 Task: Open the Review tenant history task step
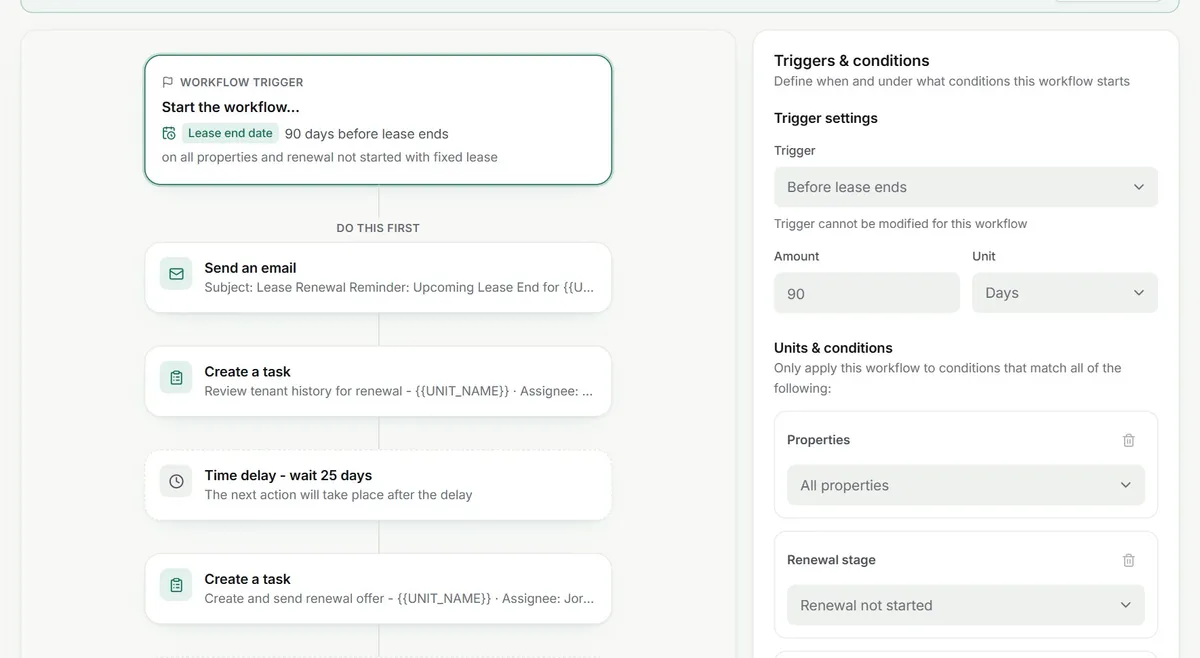378,381
